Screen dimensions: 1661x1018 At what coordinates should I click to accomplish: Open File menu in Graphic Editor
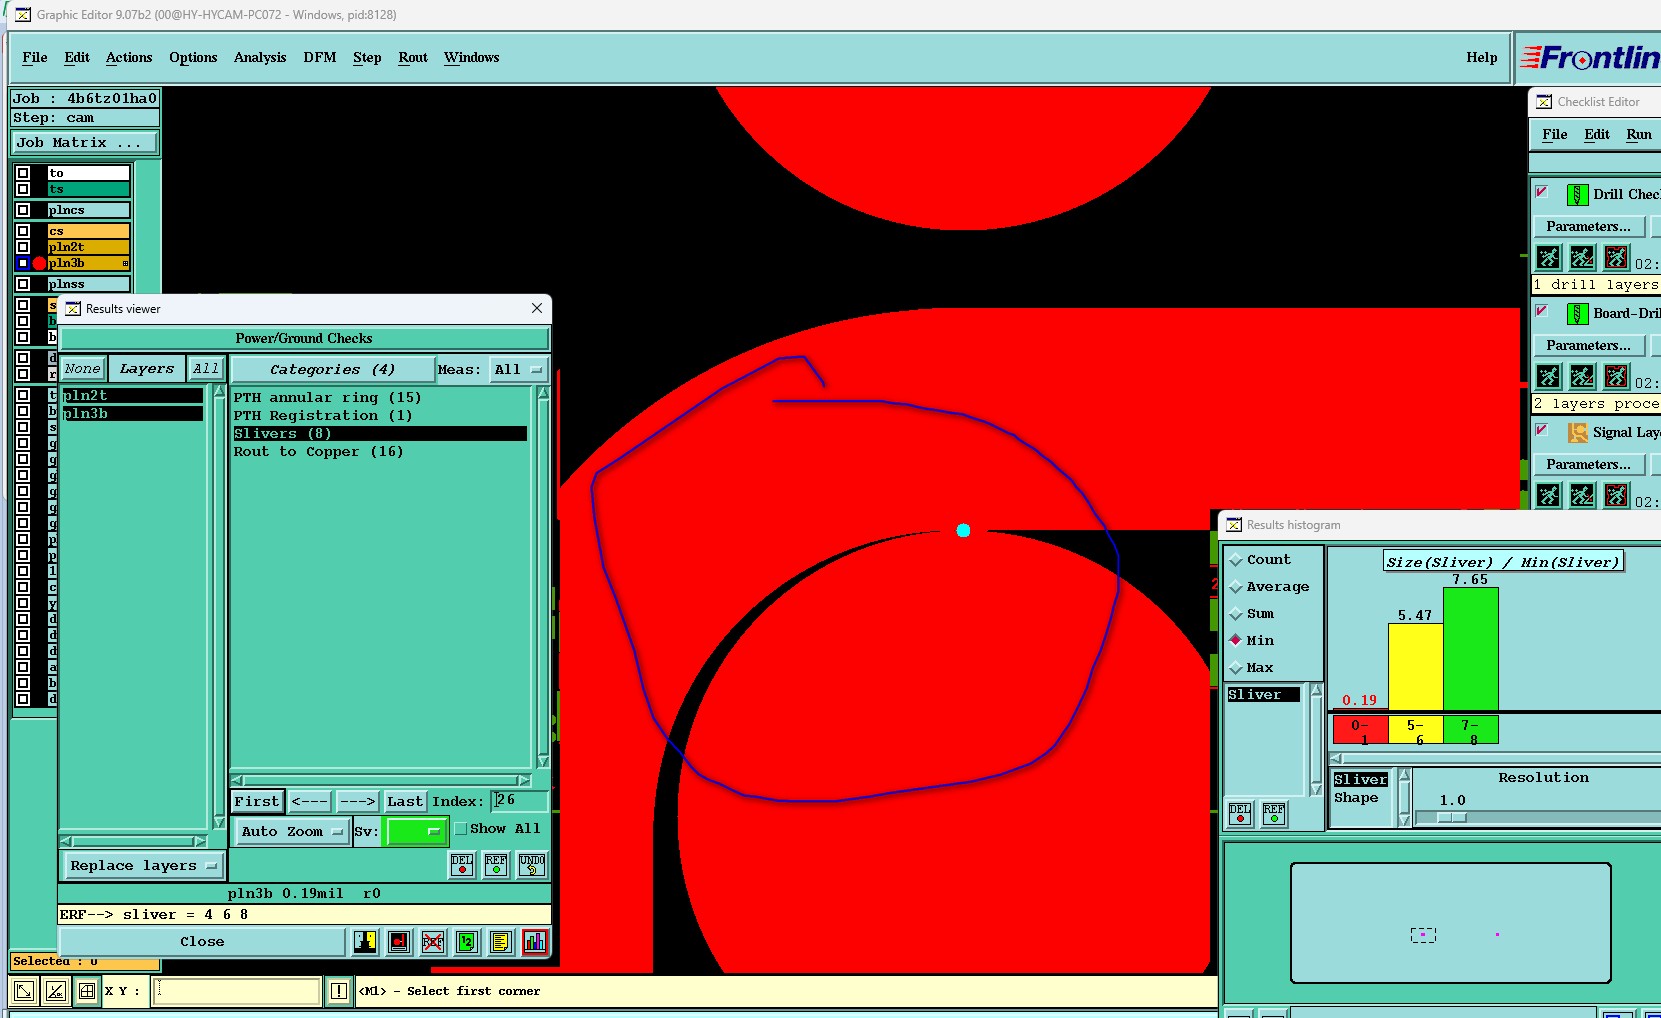point(35,58)
